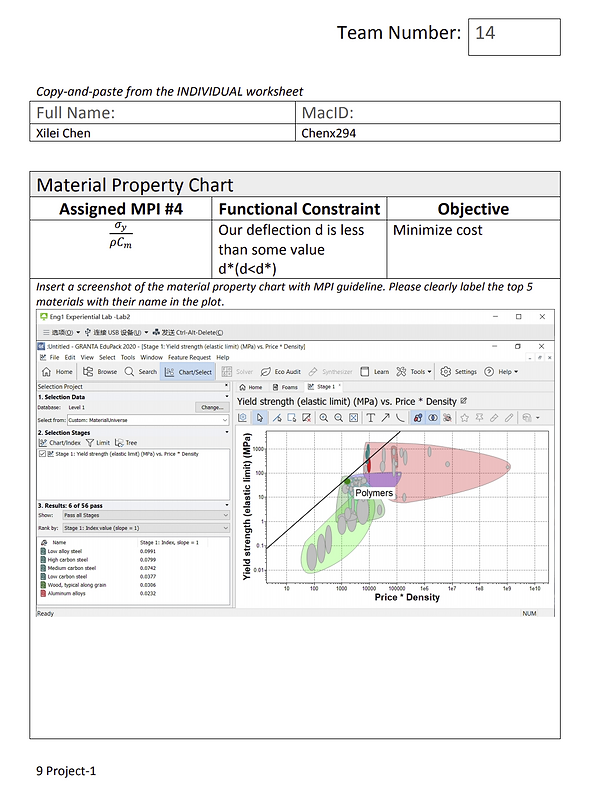Screen dimensions: 600x789
Task: Open the View menu
Action: coord(87,358)
